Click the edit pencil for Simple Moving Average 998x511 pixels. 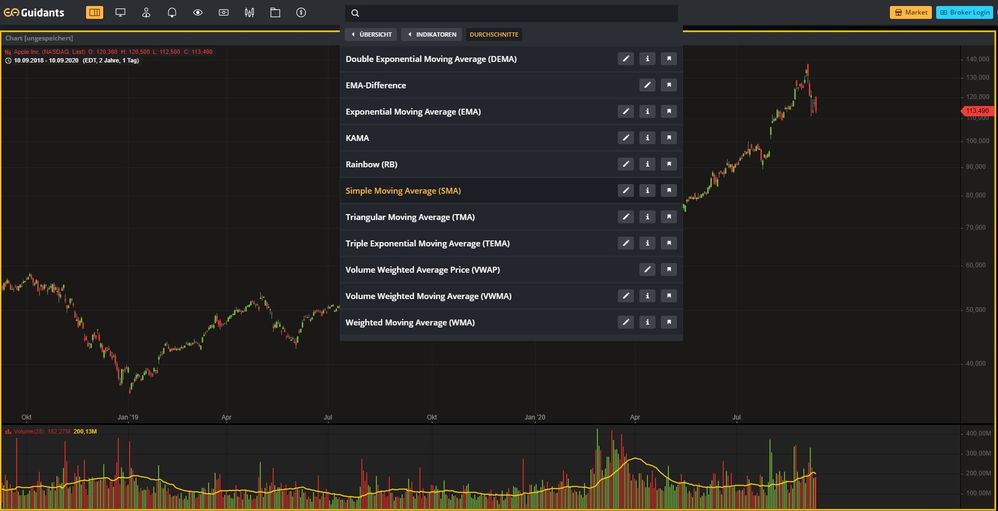pyautogui.click(x=626, y=191)
